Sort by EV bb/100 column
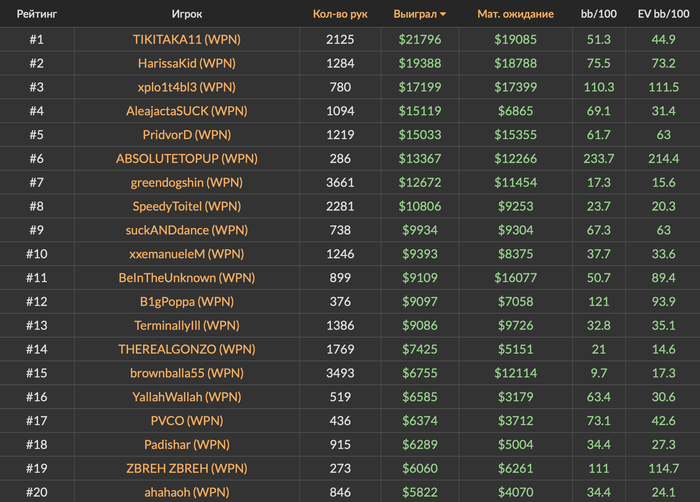Image resolution: width=700 pixels, height=502 pixels. point(663,15)
